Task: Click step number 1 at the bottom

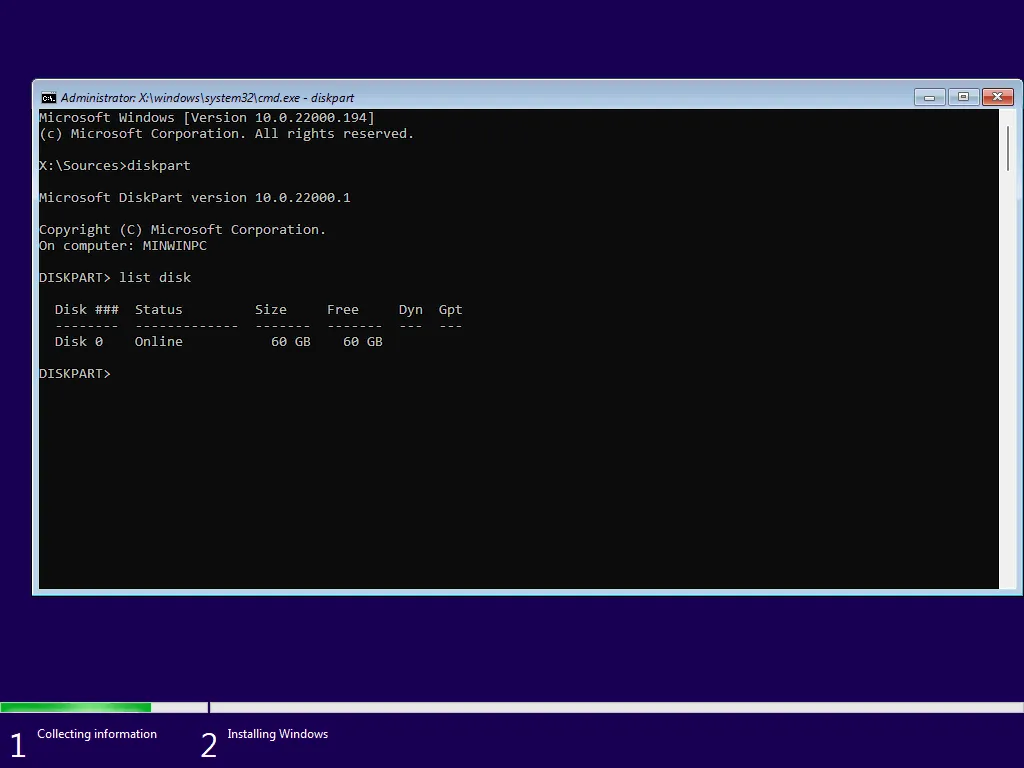Action: click(x=16, y=744)
